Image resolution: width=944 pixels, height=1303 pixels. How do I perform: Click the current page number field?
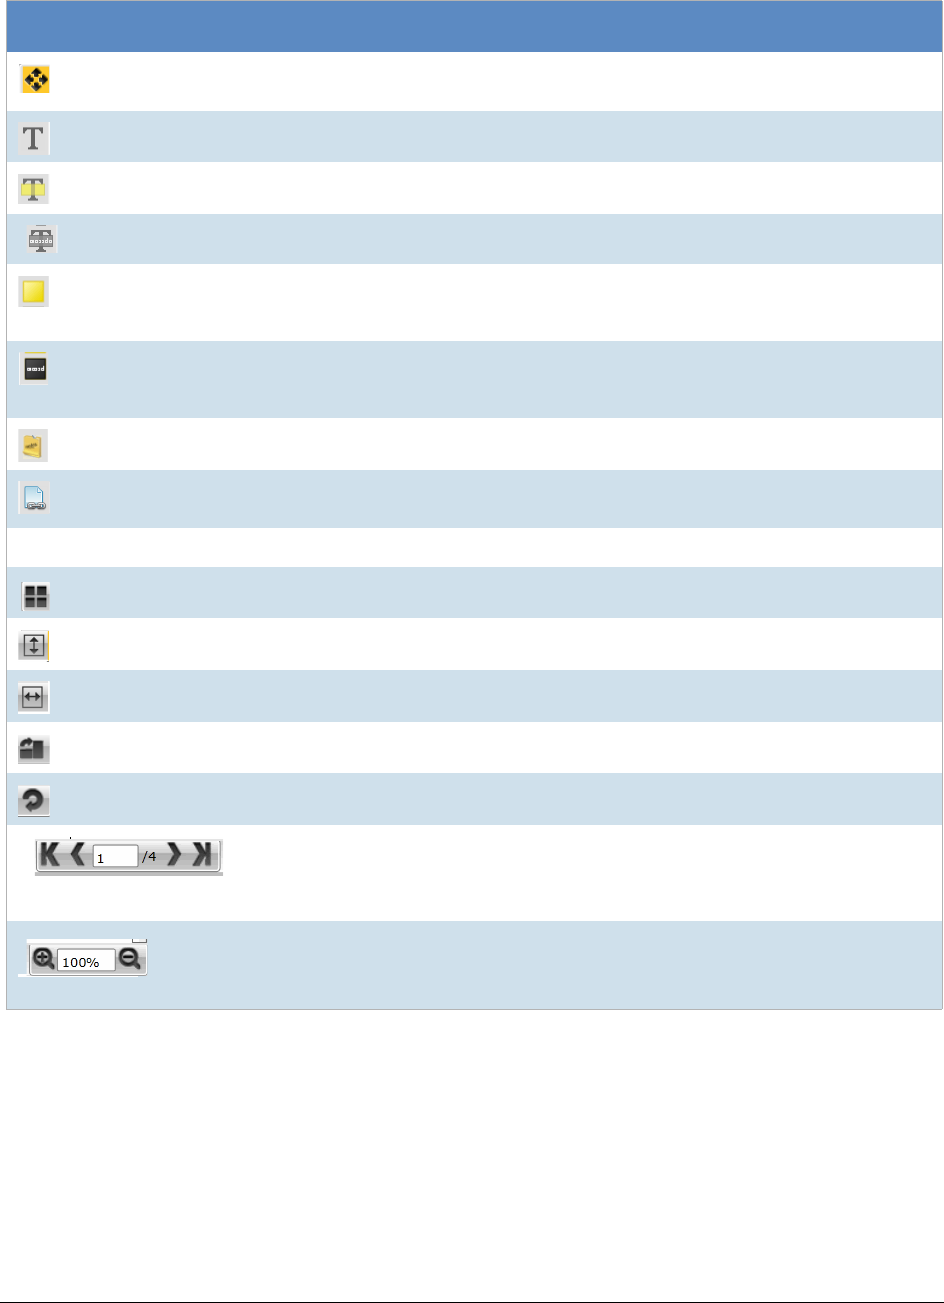tap(115, 858)
